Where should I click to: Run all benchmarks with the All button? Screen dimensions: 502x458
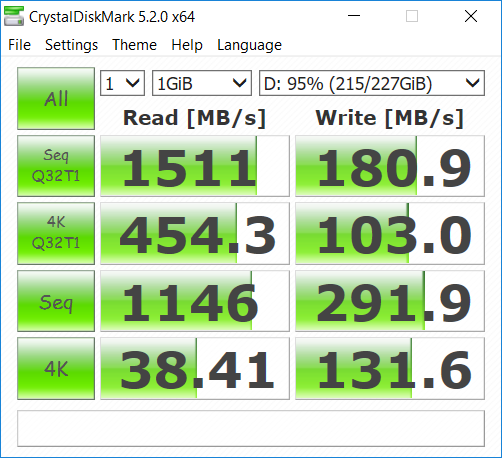tap(56, 98)
